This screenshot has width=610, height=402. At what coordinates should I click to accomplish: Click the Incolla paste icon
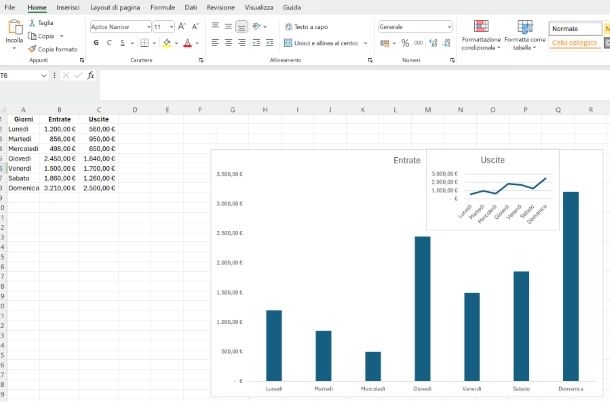[15, 27]
